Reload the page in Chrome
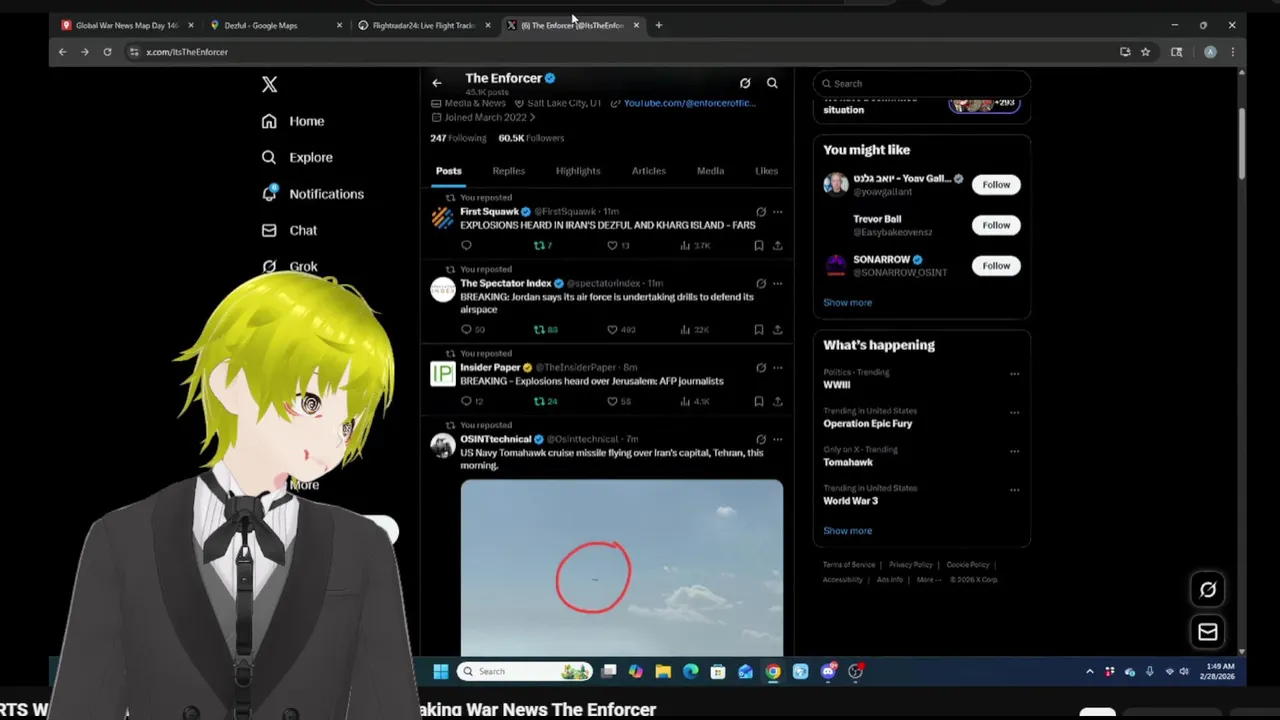The height and width of the screenshot is (720, 1280). click(107, 52)
